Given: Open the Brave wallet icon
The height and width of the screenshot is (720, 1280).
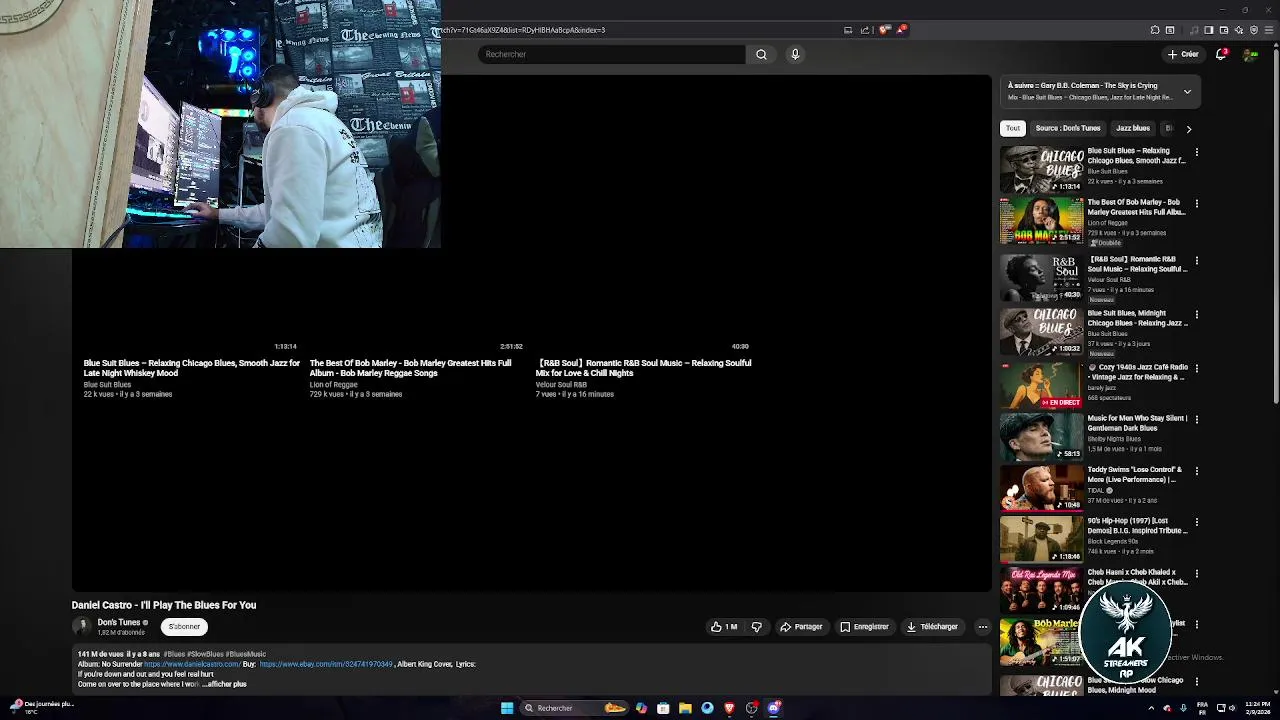Looking at the screenshot, I should pyautogui.click(x=1223, y=30).
